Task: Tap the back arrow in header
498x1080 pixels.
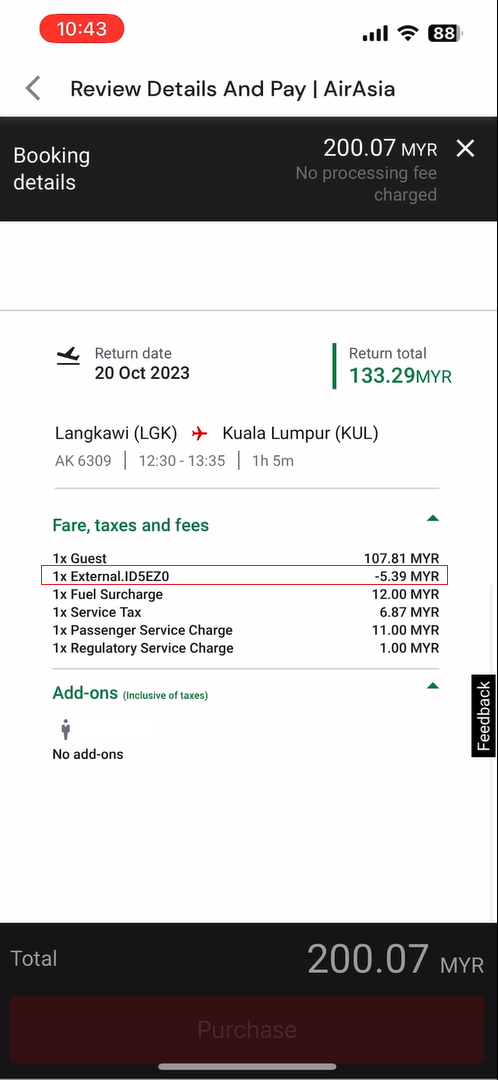Action: (33, 88)
